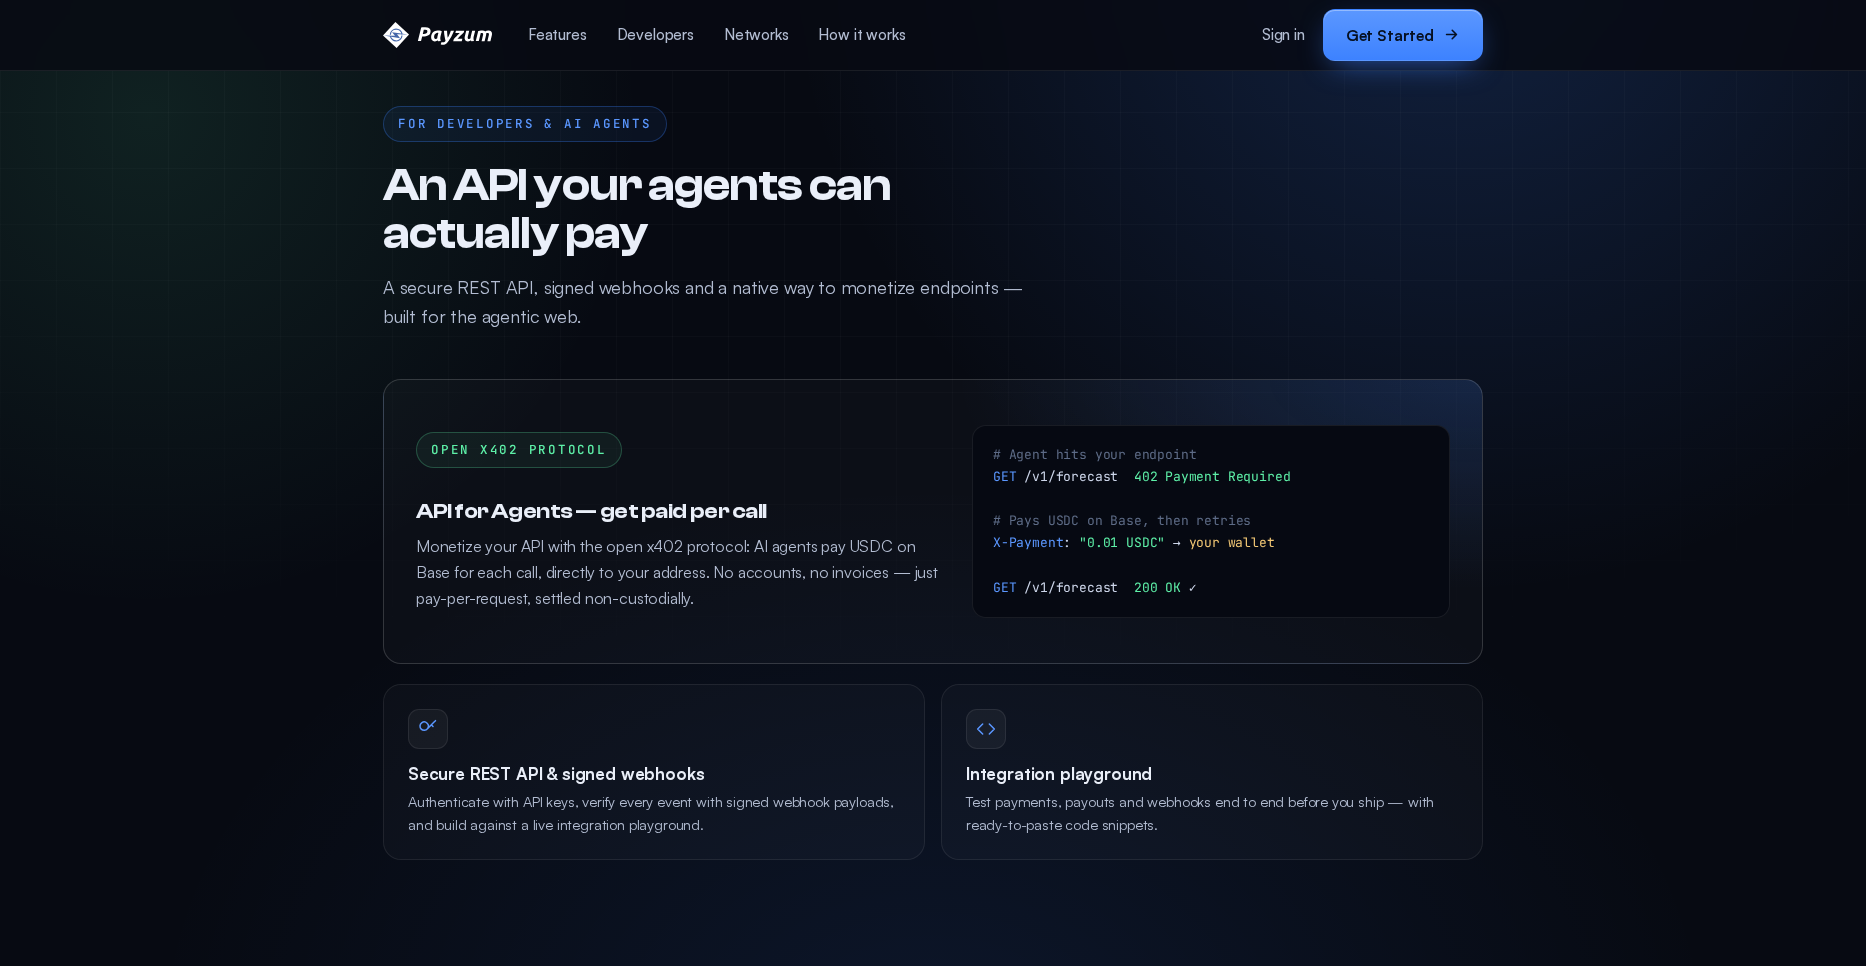Click the code brackets Integration playground icon
This screenshot has height=966, width=1866.
tap(986, 729)
